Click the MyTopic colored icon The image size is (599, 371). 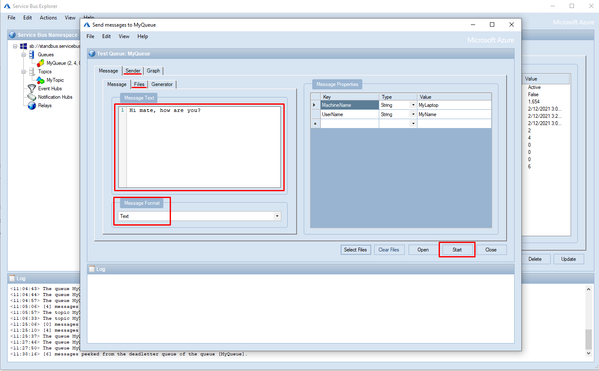pos(40,80)
